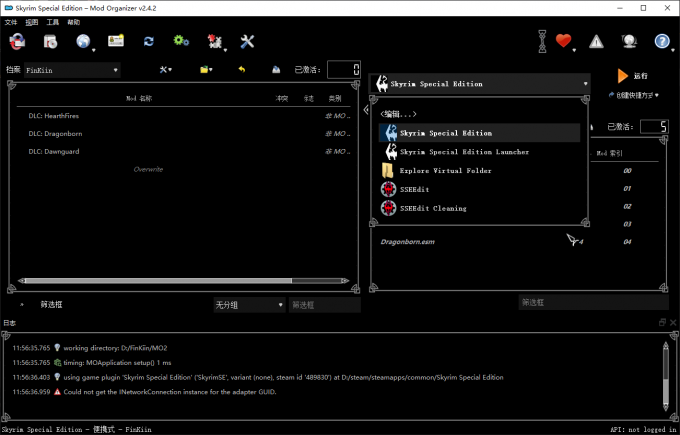Screen dimensions: 680x435
Task: Open the 无分组 grouping dropdown
Action: 249,305
